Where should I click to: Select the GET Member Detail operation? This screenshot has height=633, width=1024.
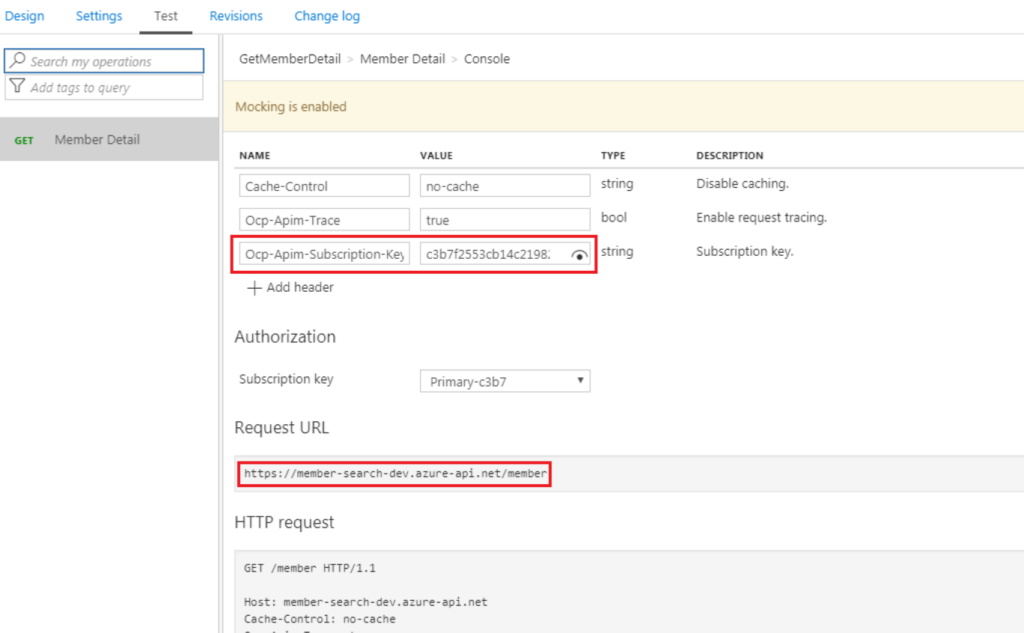click(109, 139)
